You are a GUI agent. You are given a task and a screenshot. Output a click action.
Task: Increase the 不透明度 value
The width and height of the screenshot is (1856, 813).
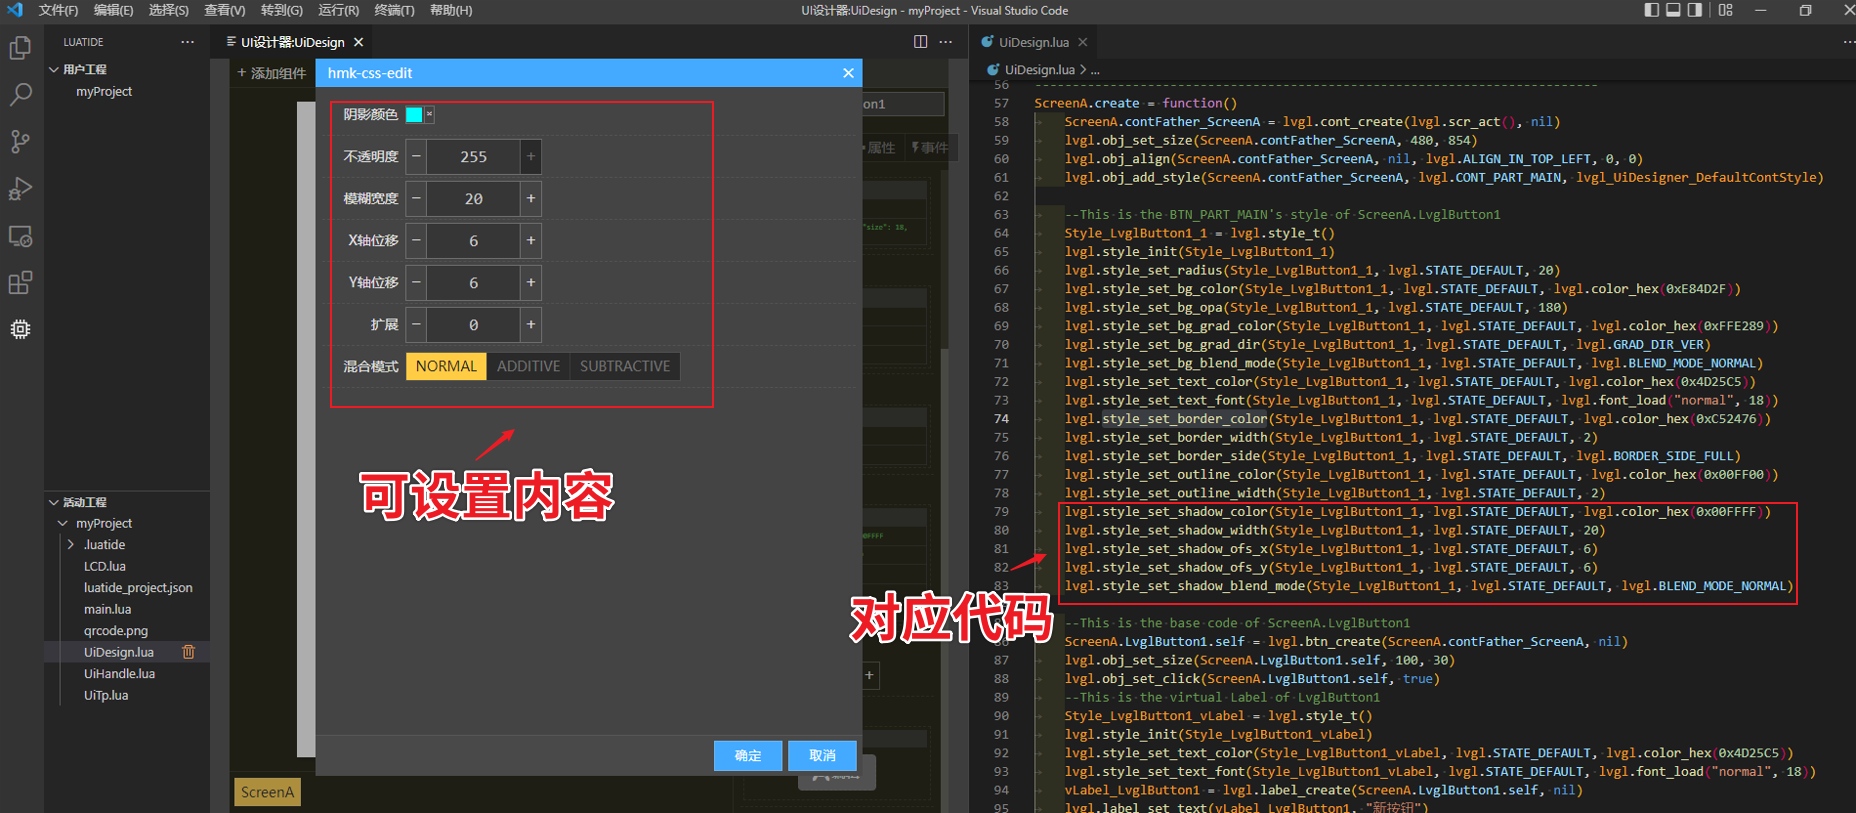[531, 157]
